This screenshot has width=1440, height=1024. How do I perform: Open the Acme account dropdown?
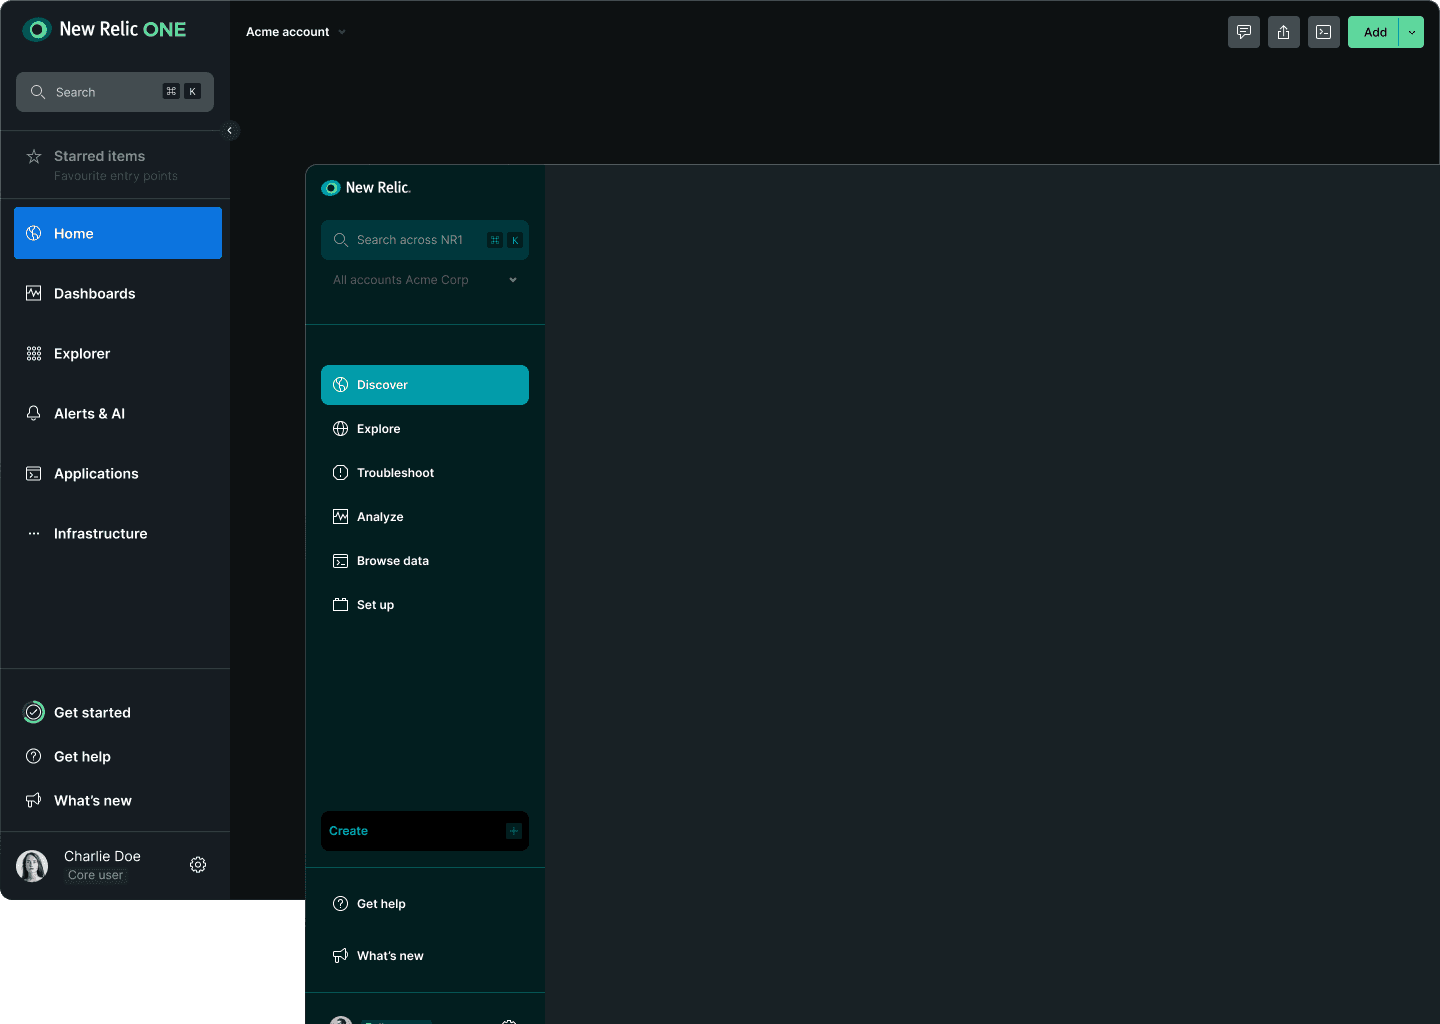click(296, 32)
